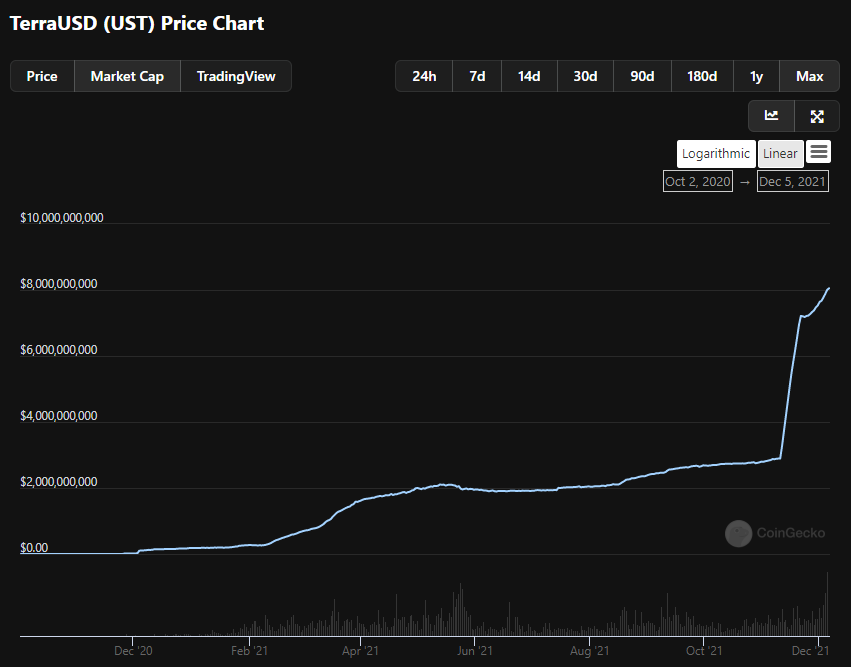Choose the 14d time range
The height and width of the screenshot is (667, 851).
[529, 76]
